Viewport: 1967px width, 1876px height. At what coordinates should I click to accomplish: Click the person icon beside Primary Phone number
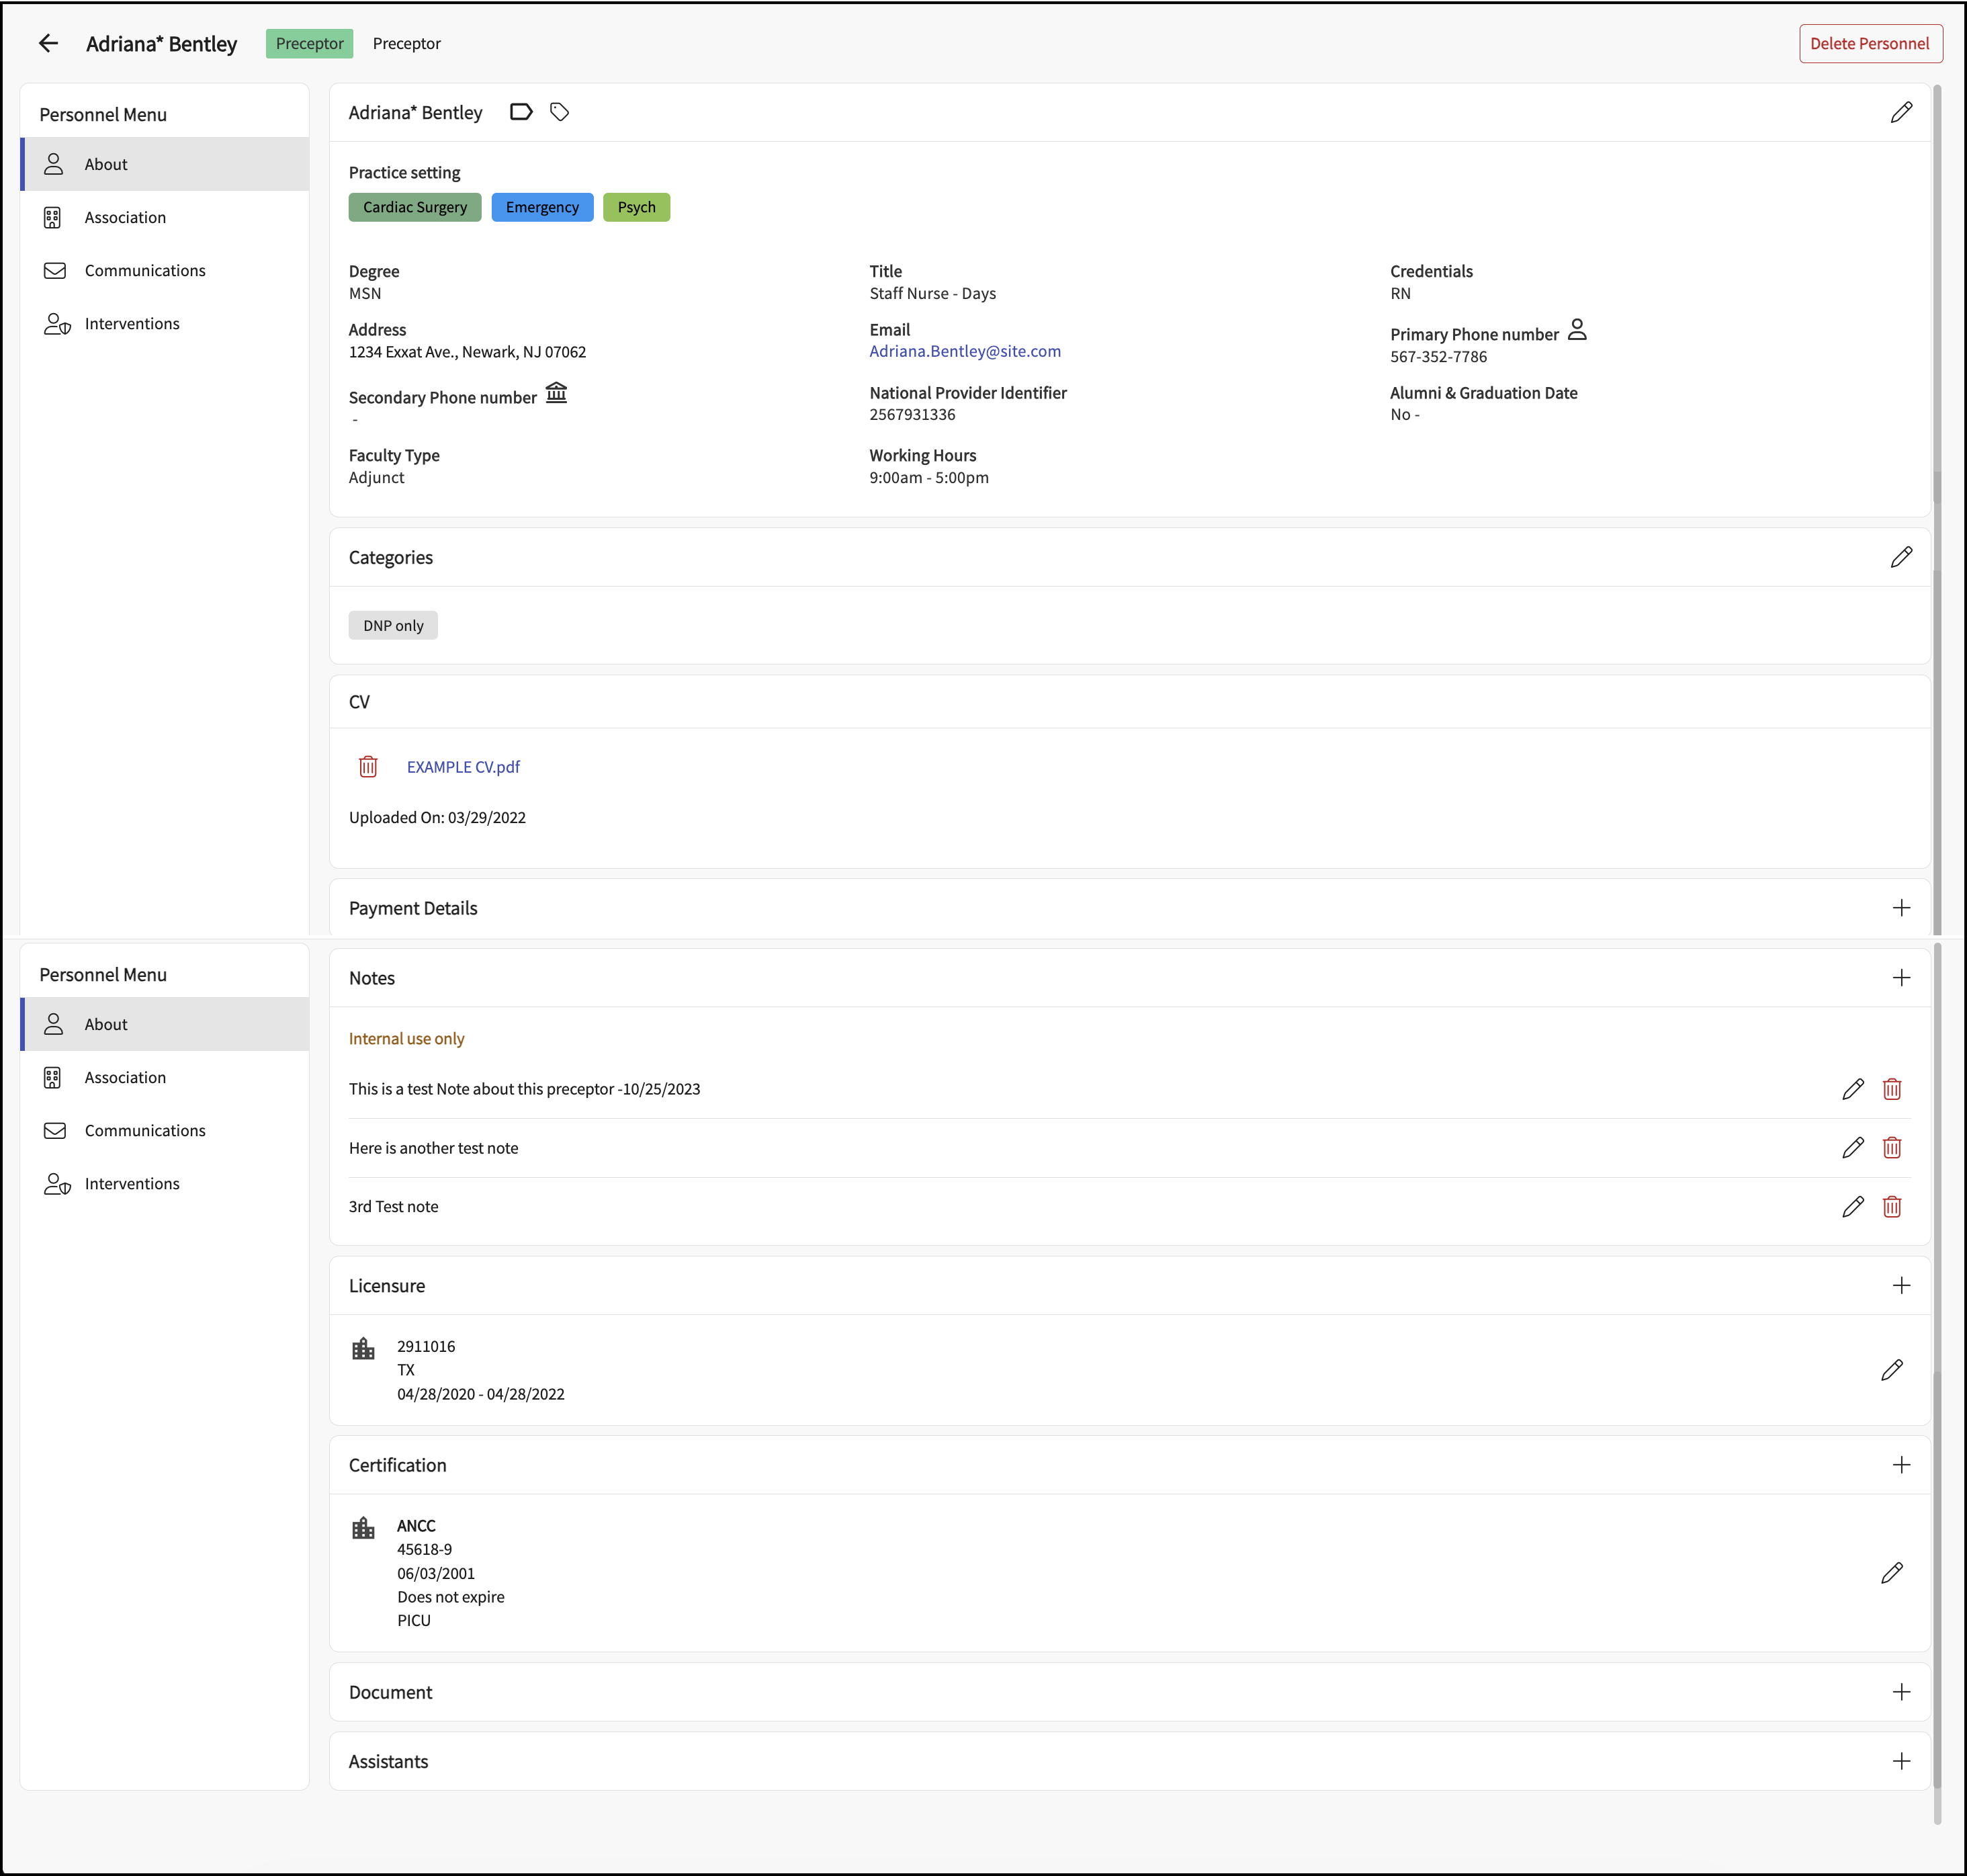click(x=1577, y=330)
